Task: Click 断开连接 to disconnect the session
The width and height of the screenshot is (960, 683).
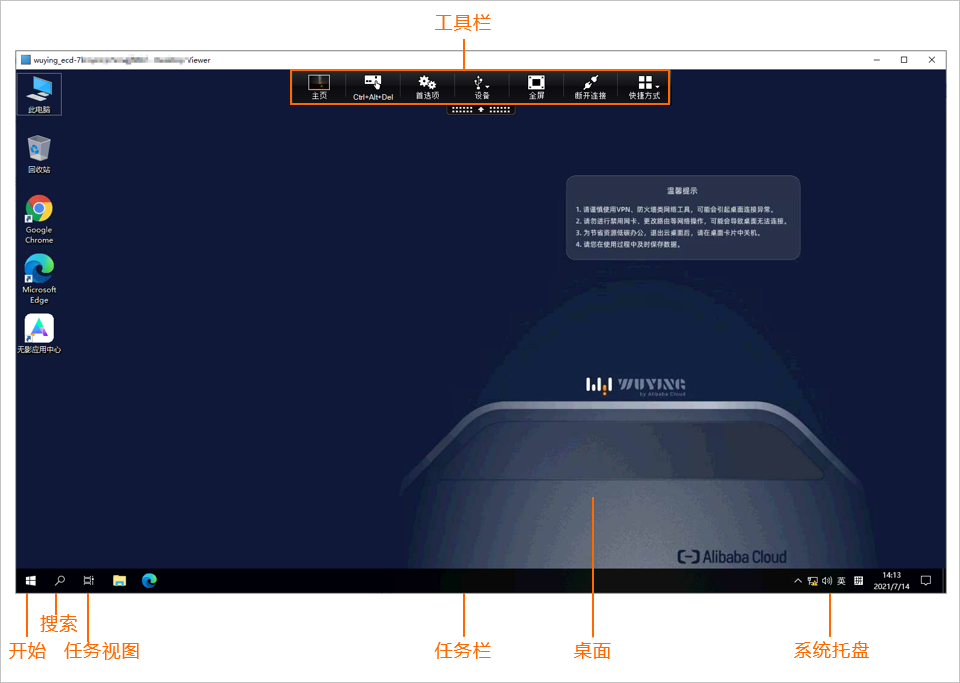Action: point(590,87)
